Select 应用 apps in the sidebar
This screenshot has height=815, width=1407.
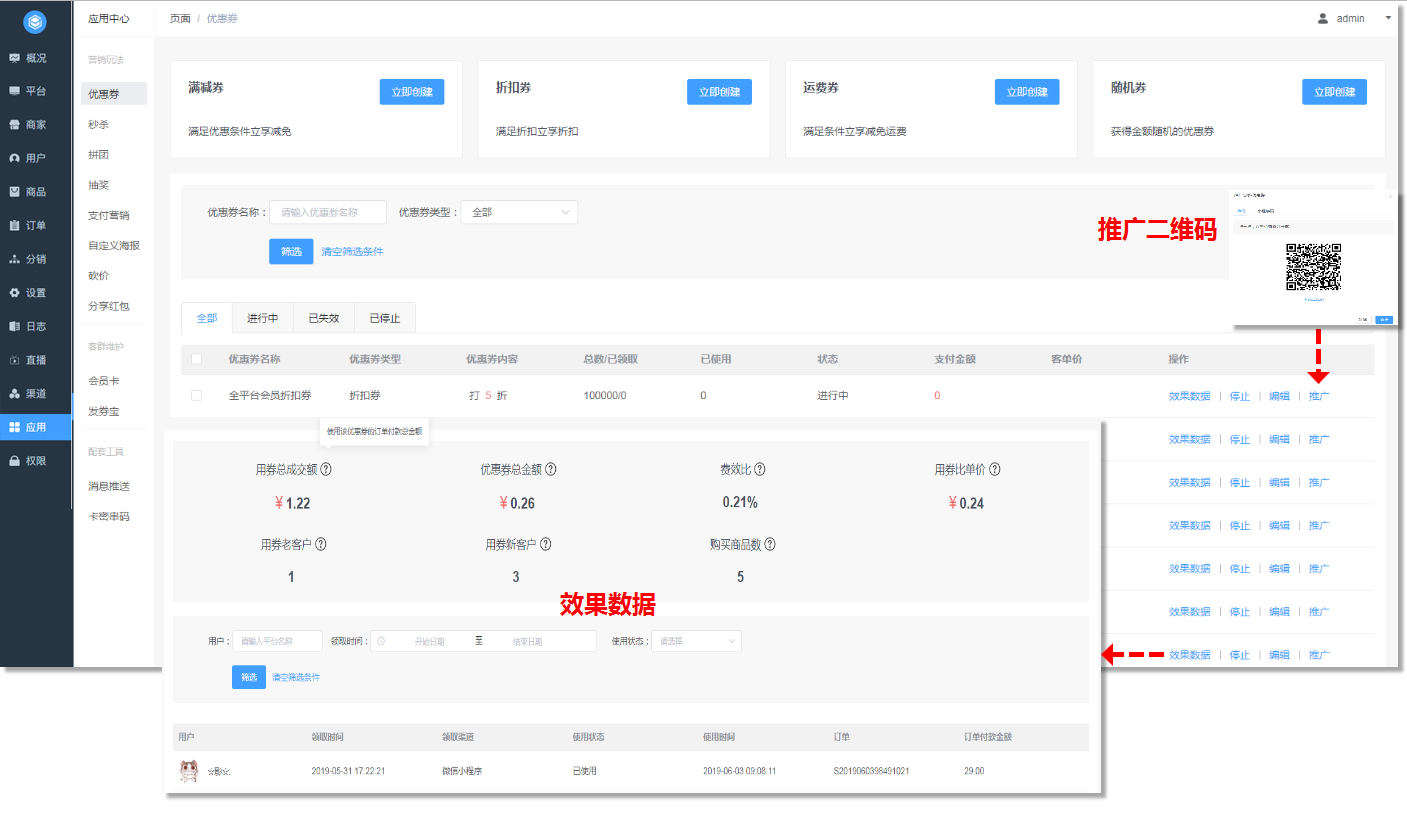(x=36, y=427)
